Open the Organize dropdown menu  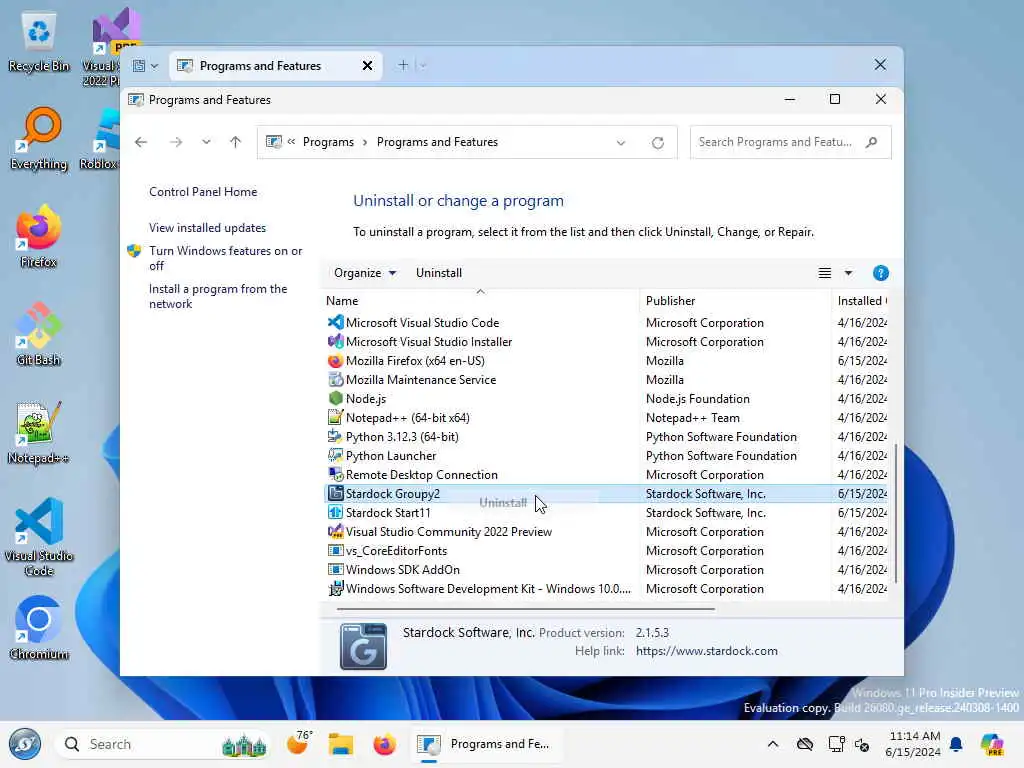point(364,273)
